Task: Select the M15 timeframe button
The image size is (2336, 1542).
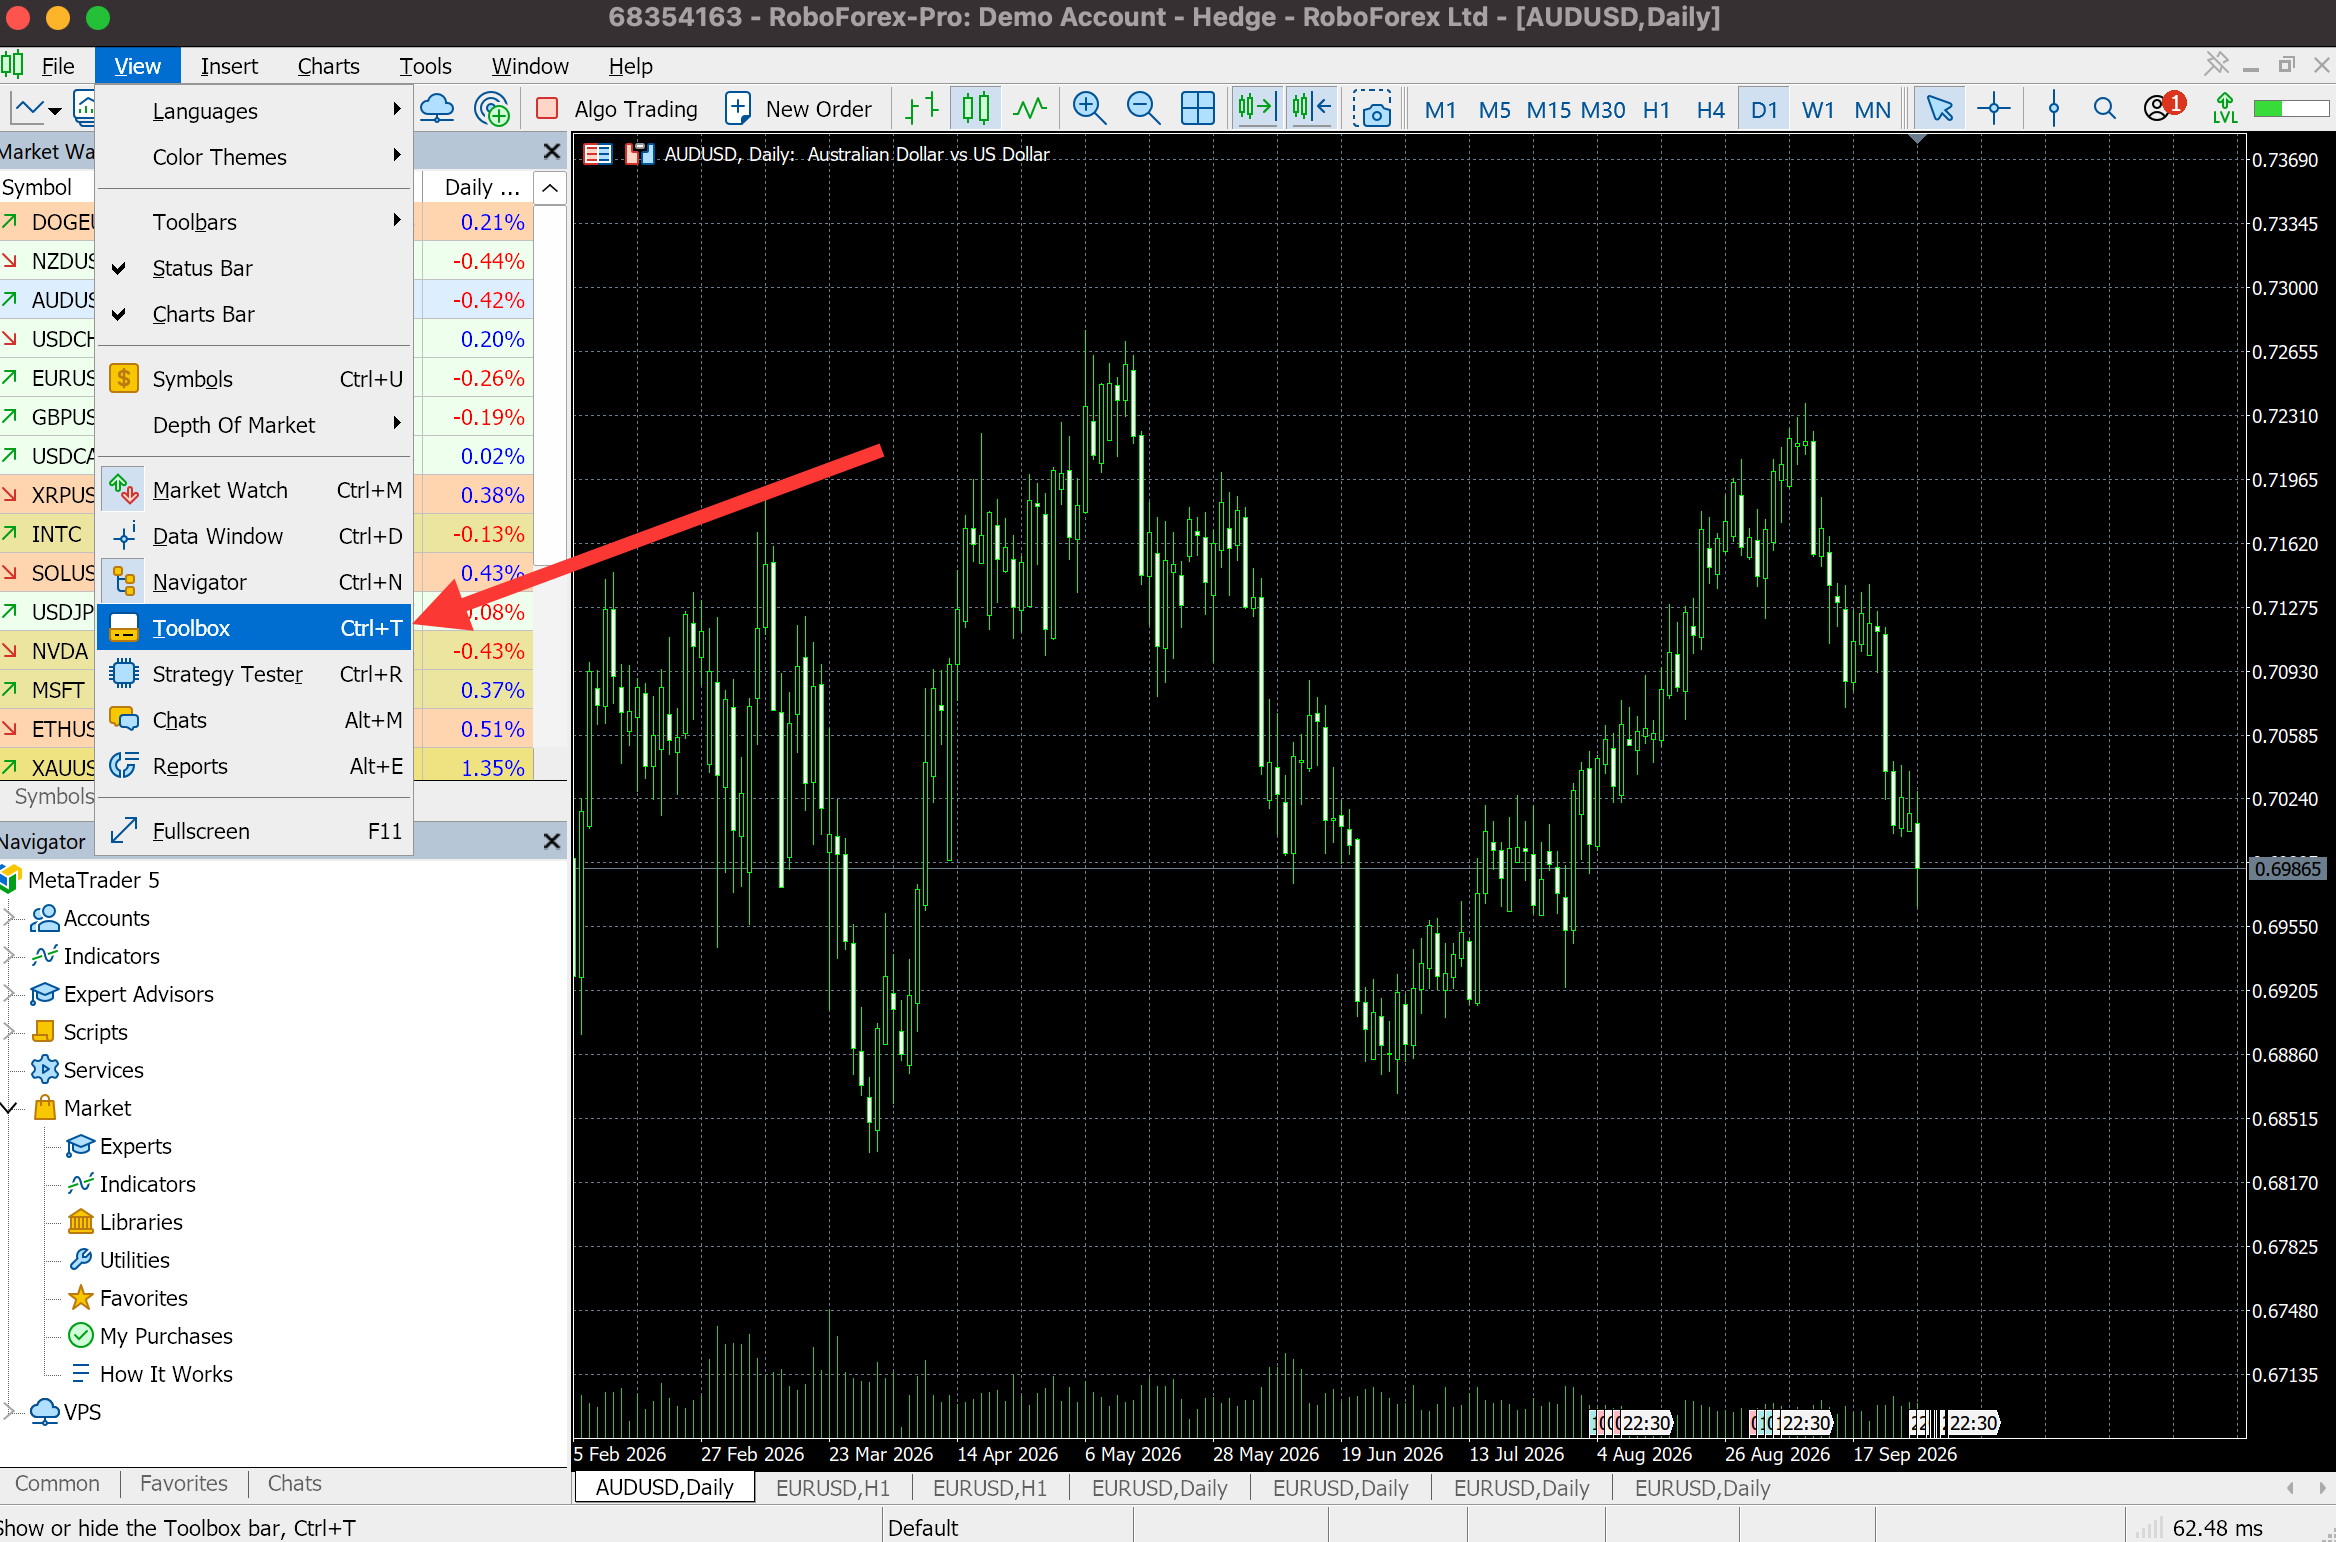Action: click(x=1548, y=109)
